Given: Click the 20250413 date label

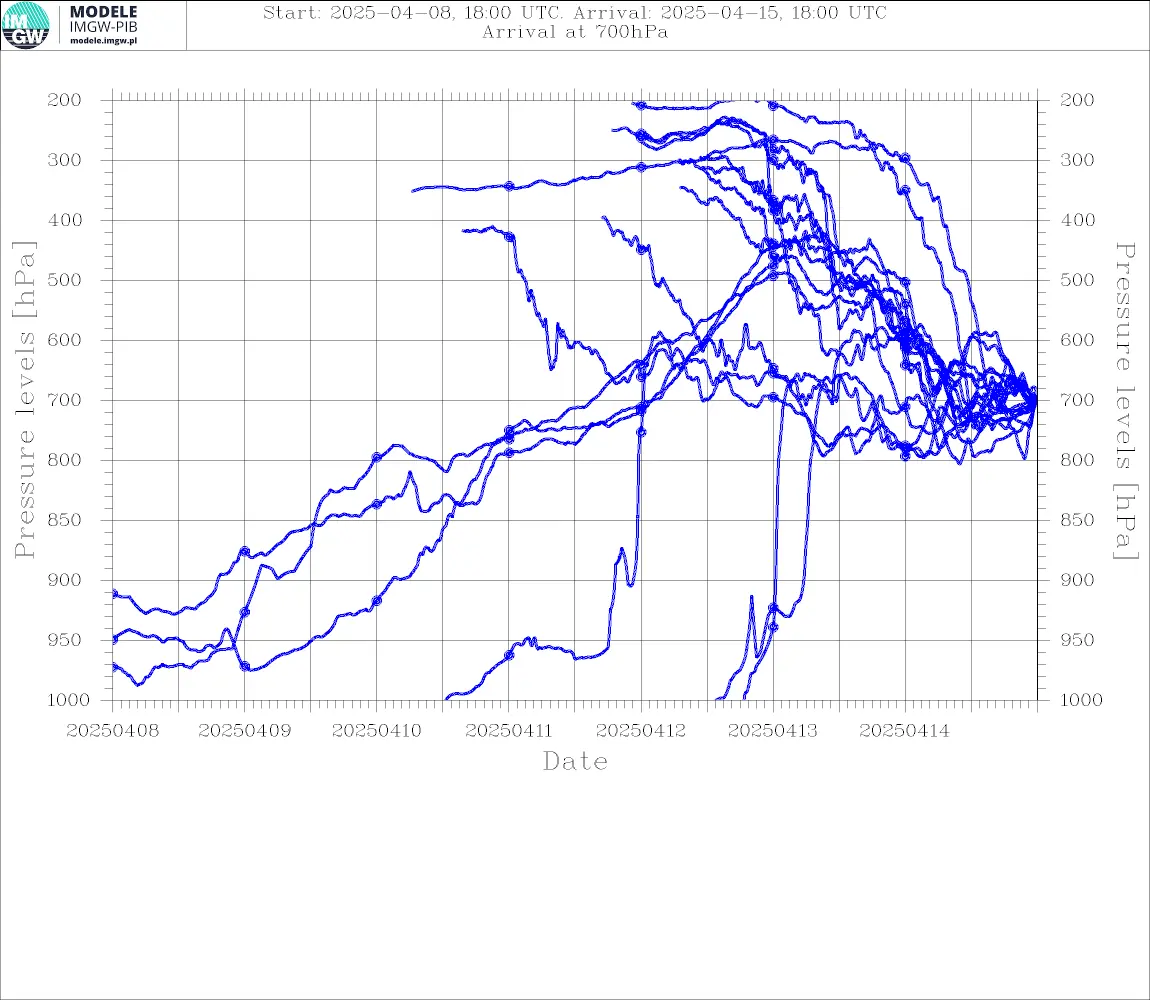Looking at the screenshot, I should (x=773, y=731).
